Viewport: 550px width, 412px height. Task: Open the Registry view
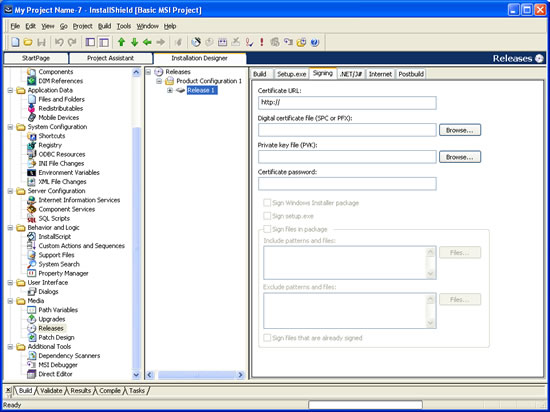coord(50,145)
